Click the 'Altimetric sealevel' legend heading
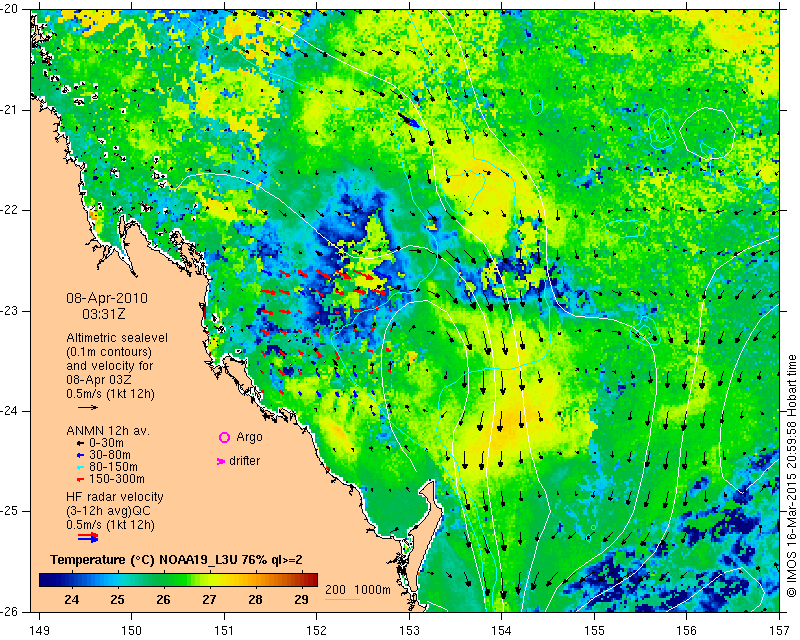 (117, 338)
